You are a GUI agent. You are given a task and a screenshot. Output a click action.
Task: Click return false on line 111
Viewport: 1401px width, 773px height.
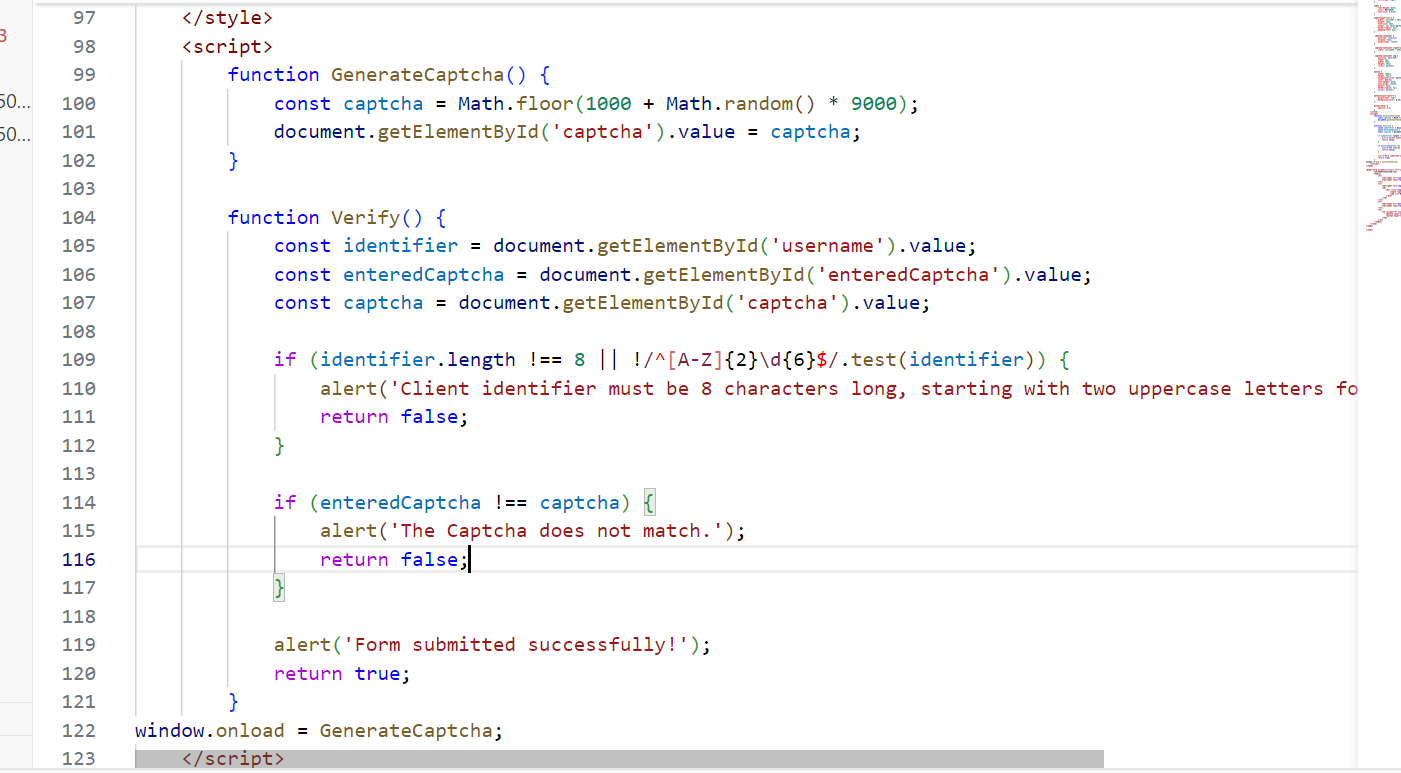pyautogui.click(x=390, y=417)
